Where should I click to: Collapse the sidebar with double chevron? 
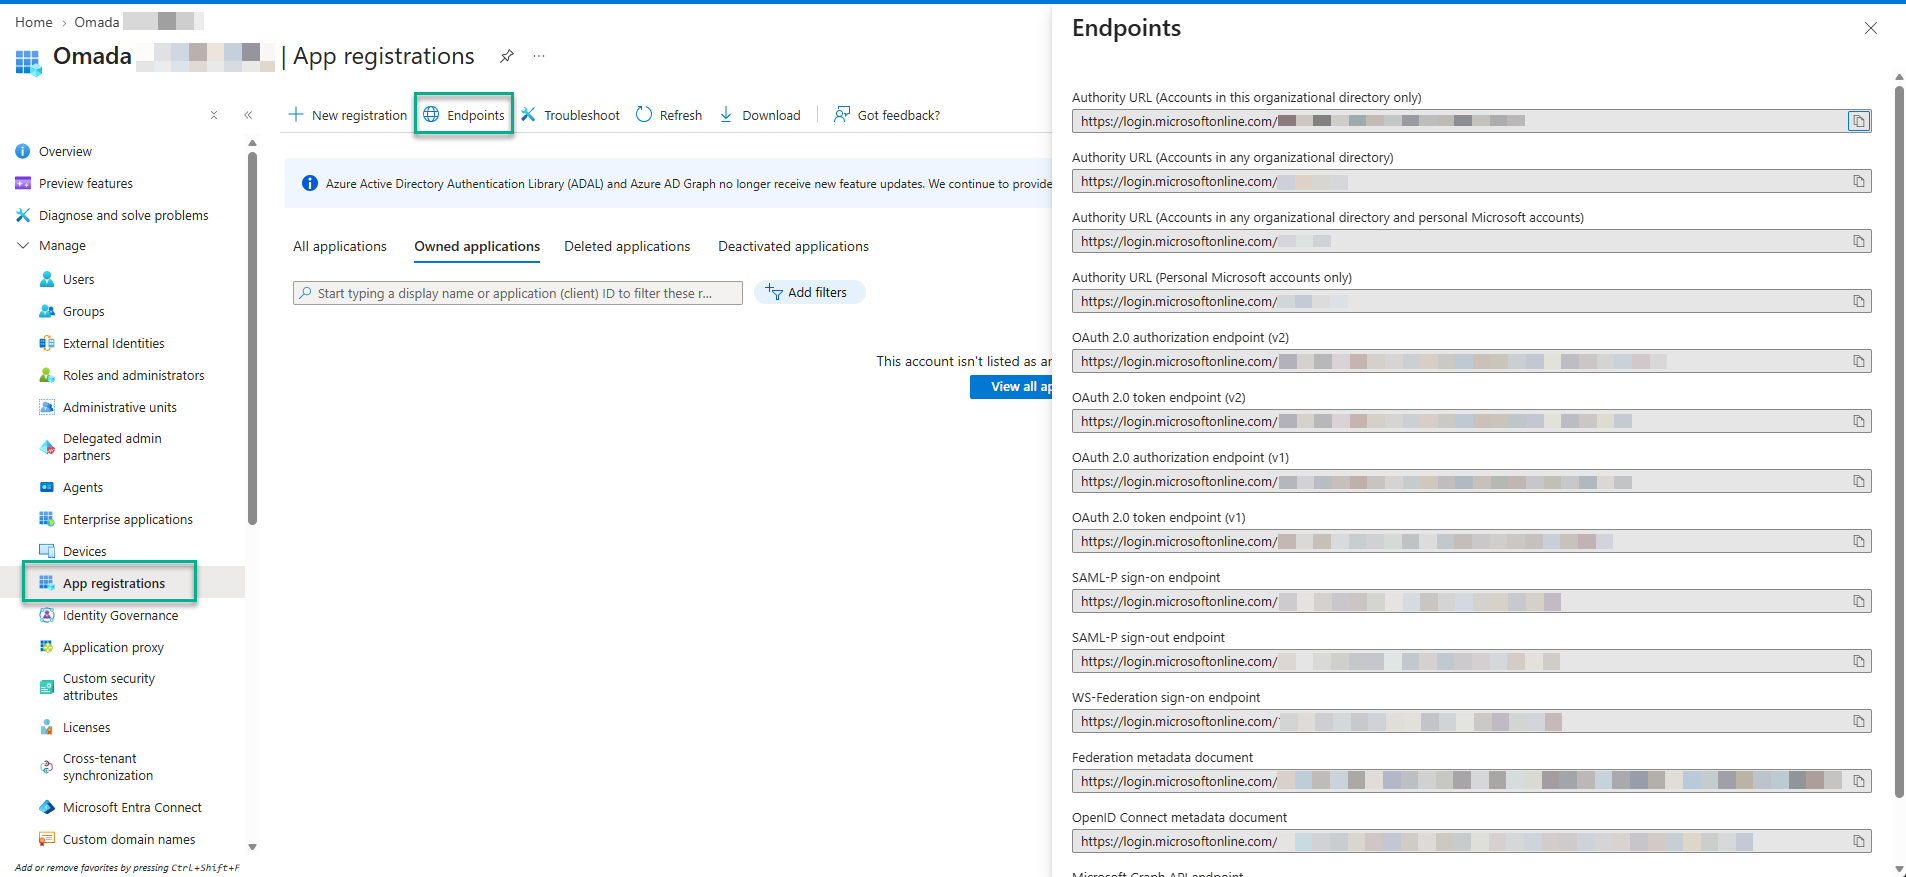[248, 115]
